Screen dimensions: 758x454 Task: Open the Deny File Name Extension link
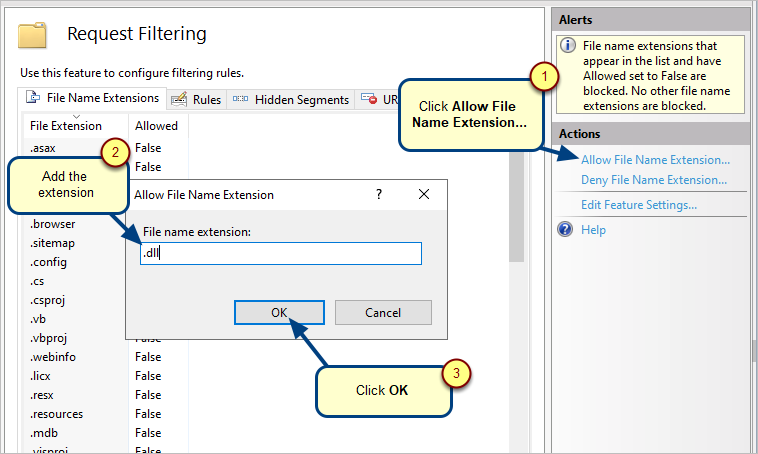click(x=654, y=180)
